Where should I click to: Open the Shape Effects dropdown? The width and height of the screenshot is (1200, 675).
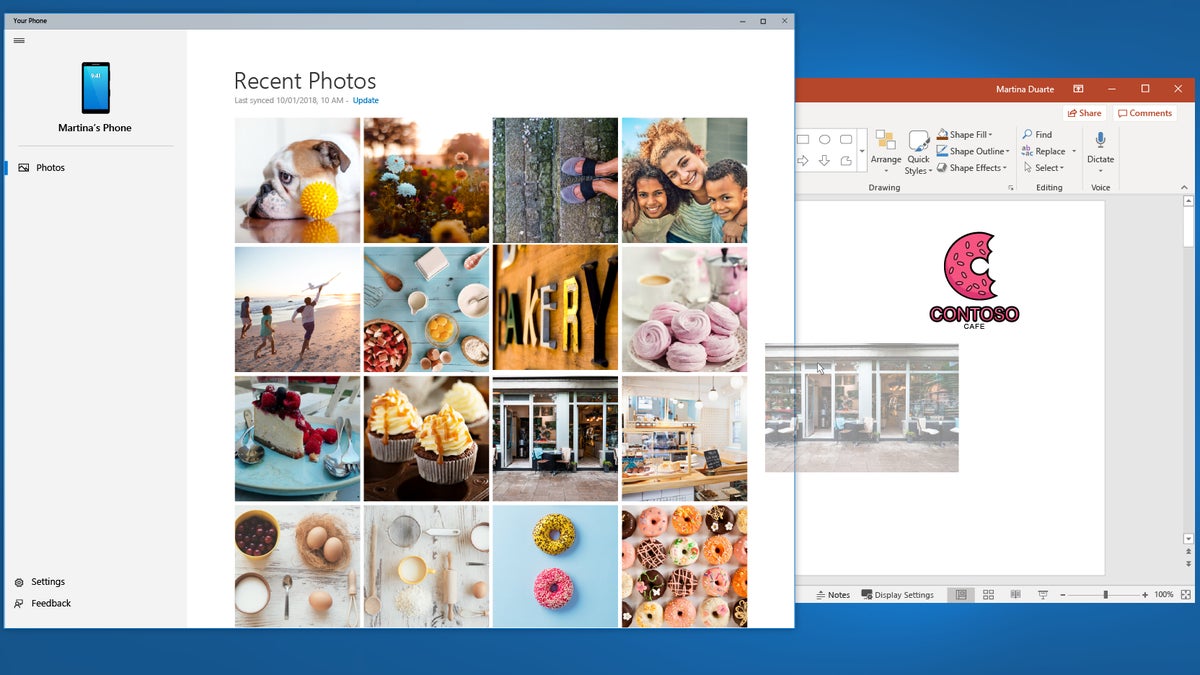tap(971, 168)
